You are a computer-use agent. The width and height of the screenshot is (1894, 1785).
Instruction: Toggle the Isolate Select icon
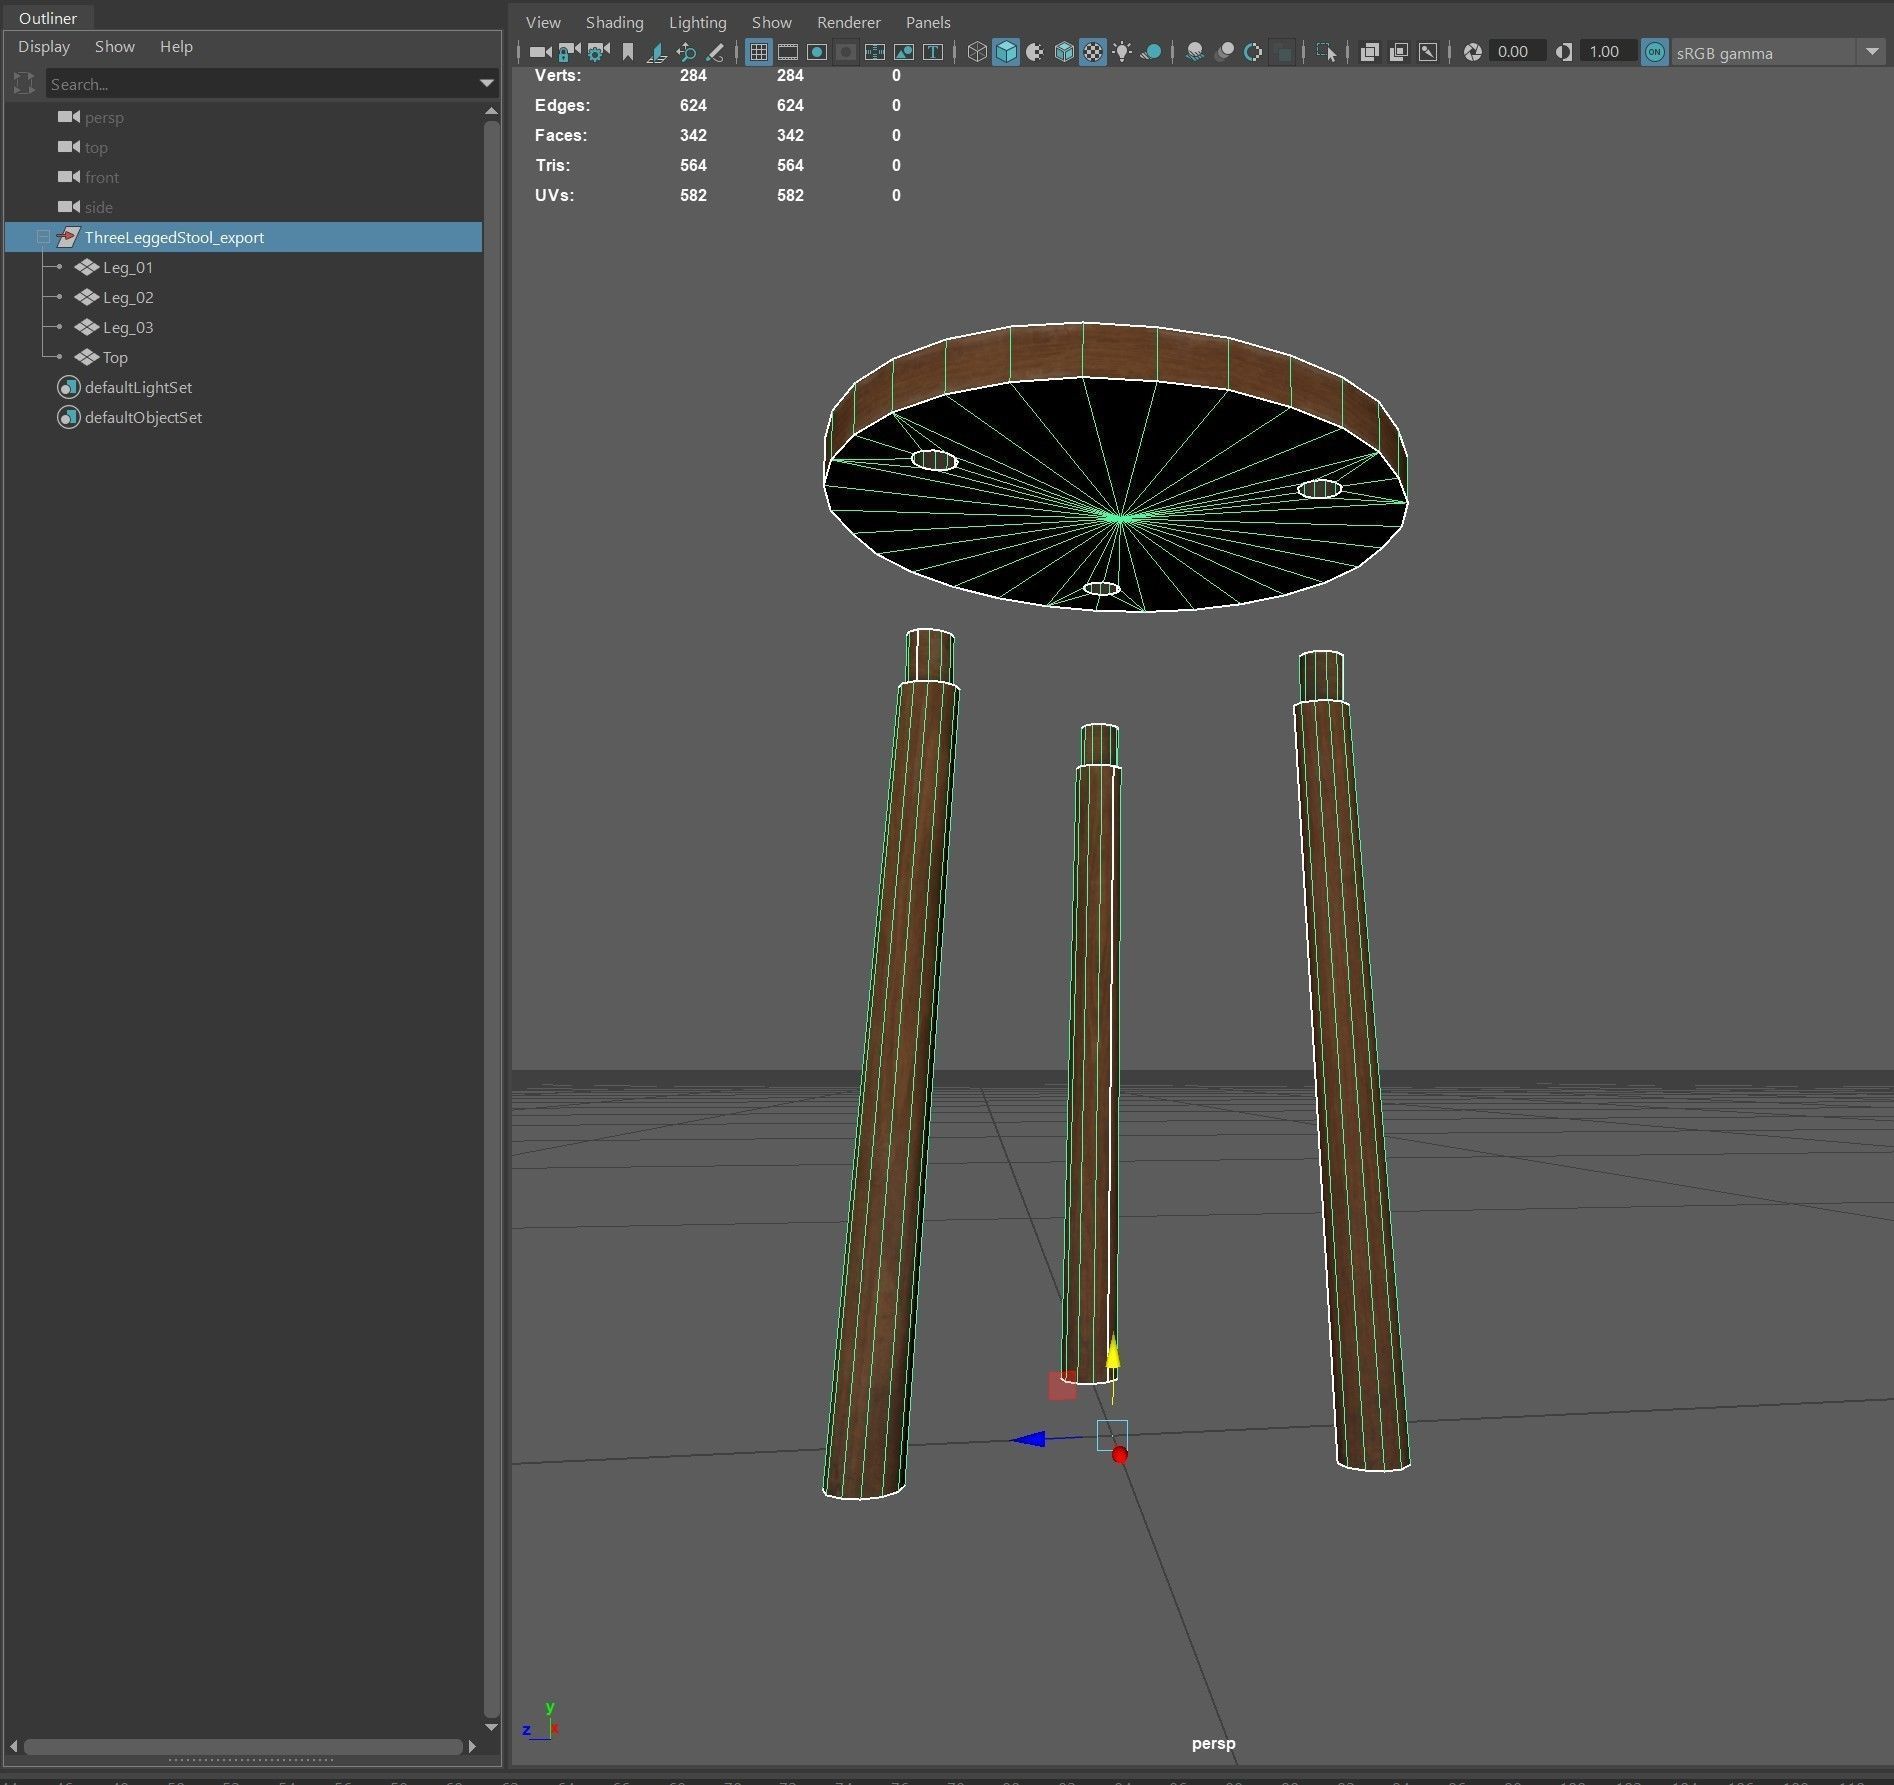(1326, 52)
